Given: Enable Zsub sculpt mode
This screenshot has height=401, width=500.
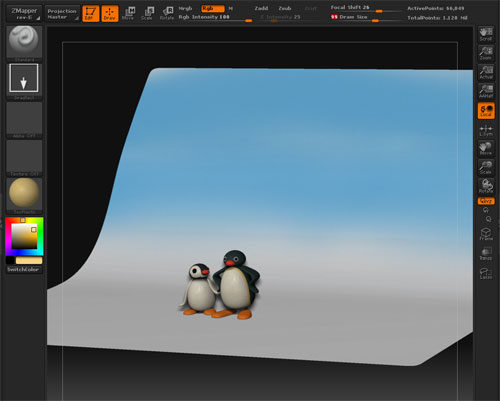Looking at the screenshot, I should pos(285,8).
